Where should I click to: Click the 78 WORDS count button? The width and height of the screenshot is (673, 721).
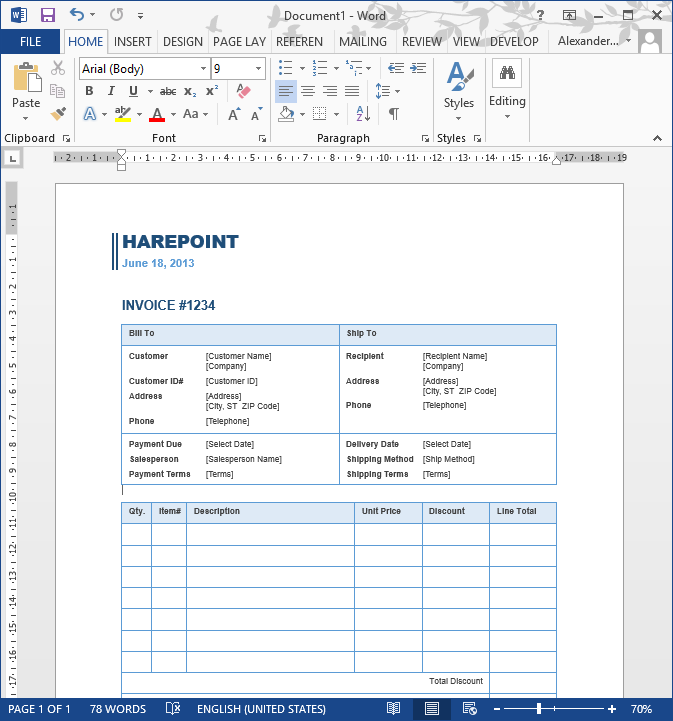[x=118, y=709]
